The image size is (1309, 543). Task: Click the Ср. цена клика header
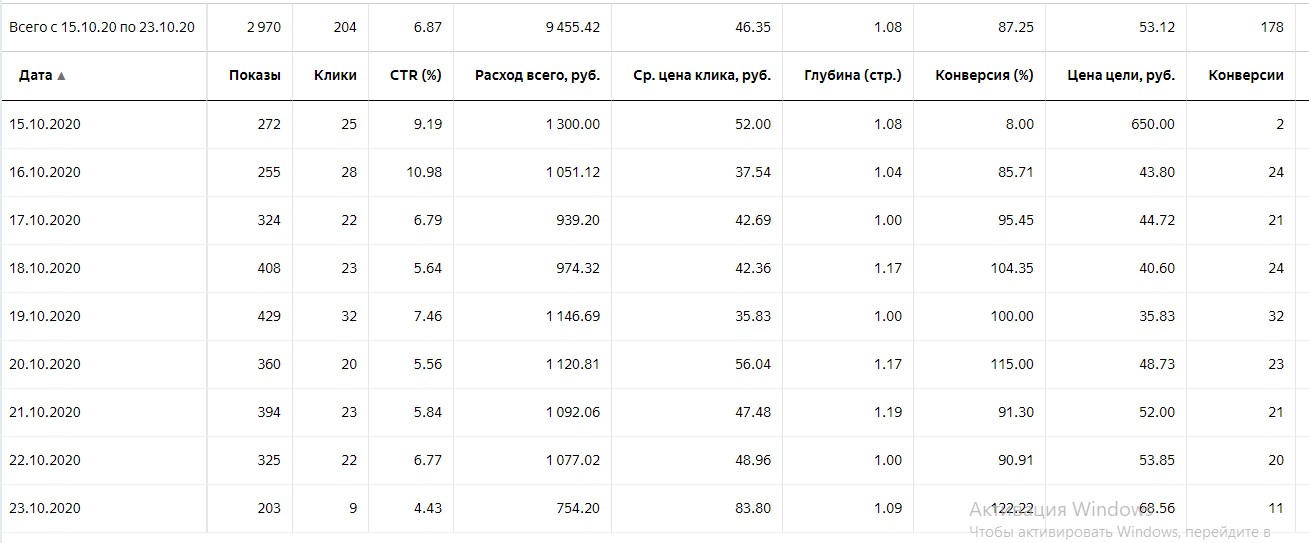click(702, 76)
